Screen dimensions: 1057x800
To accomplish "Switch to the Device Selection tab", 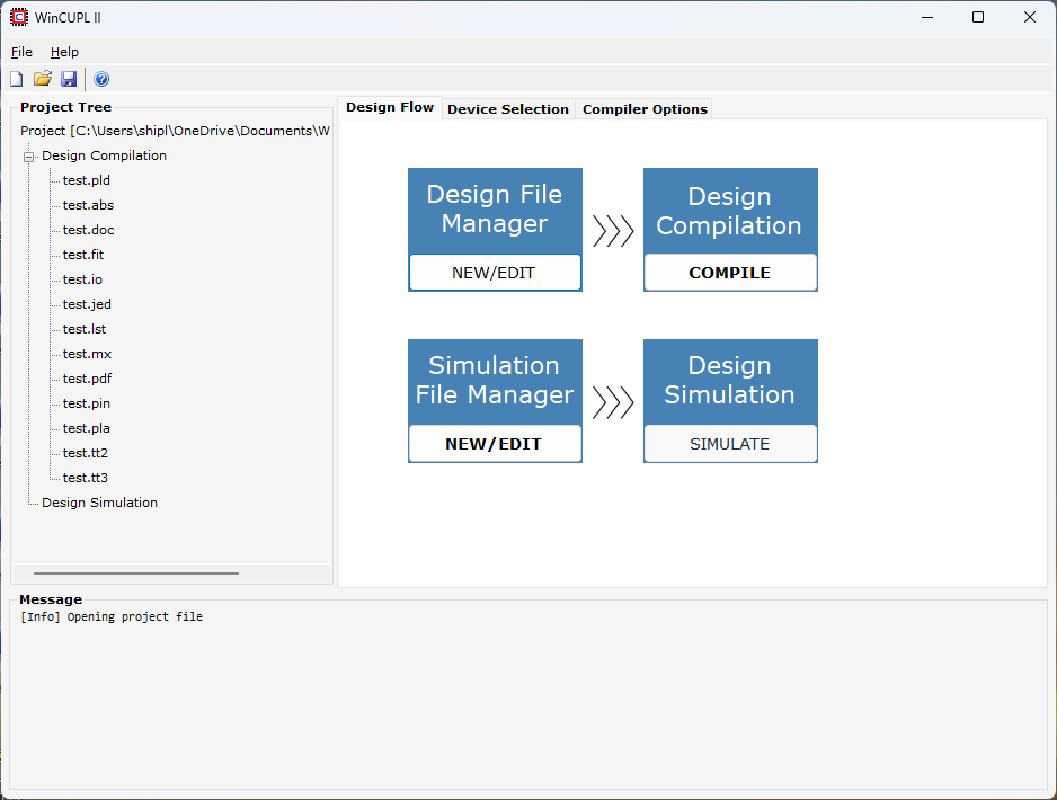I will pos(508,109).
